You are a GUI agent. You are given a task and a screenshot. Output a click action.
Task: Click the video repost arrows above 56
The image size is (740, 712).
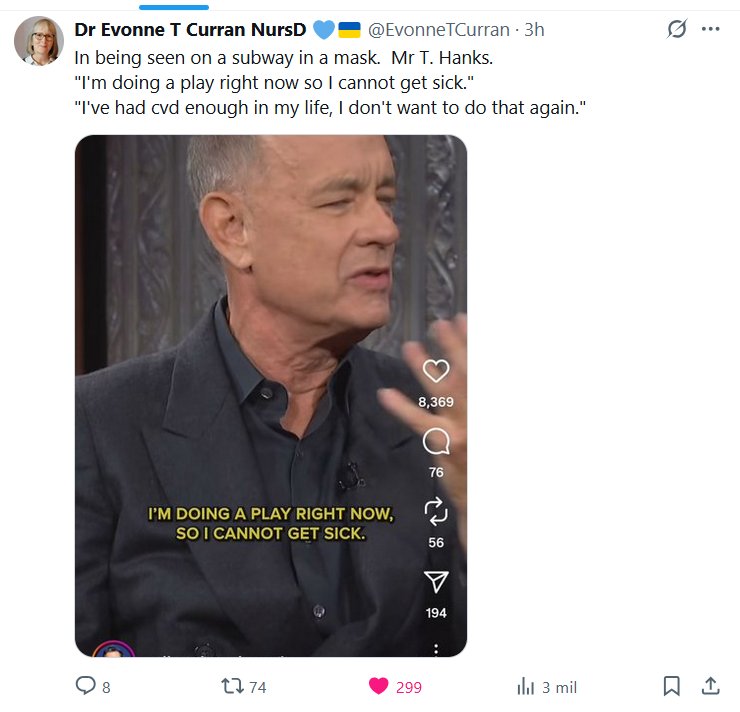click(x=436, y=512)
